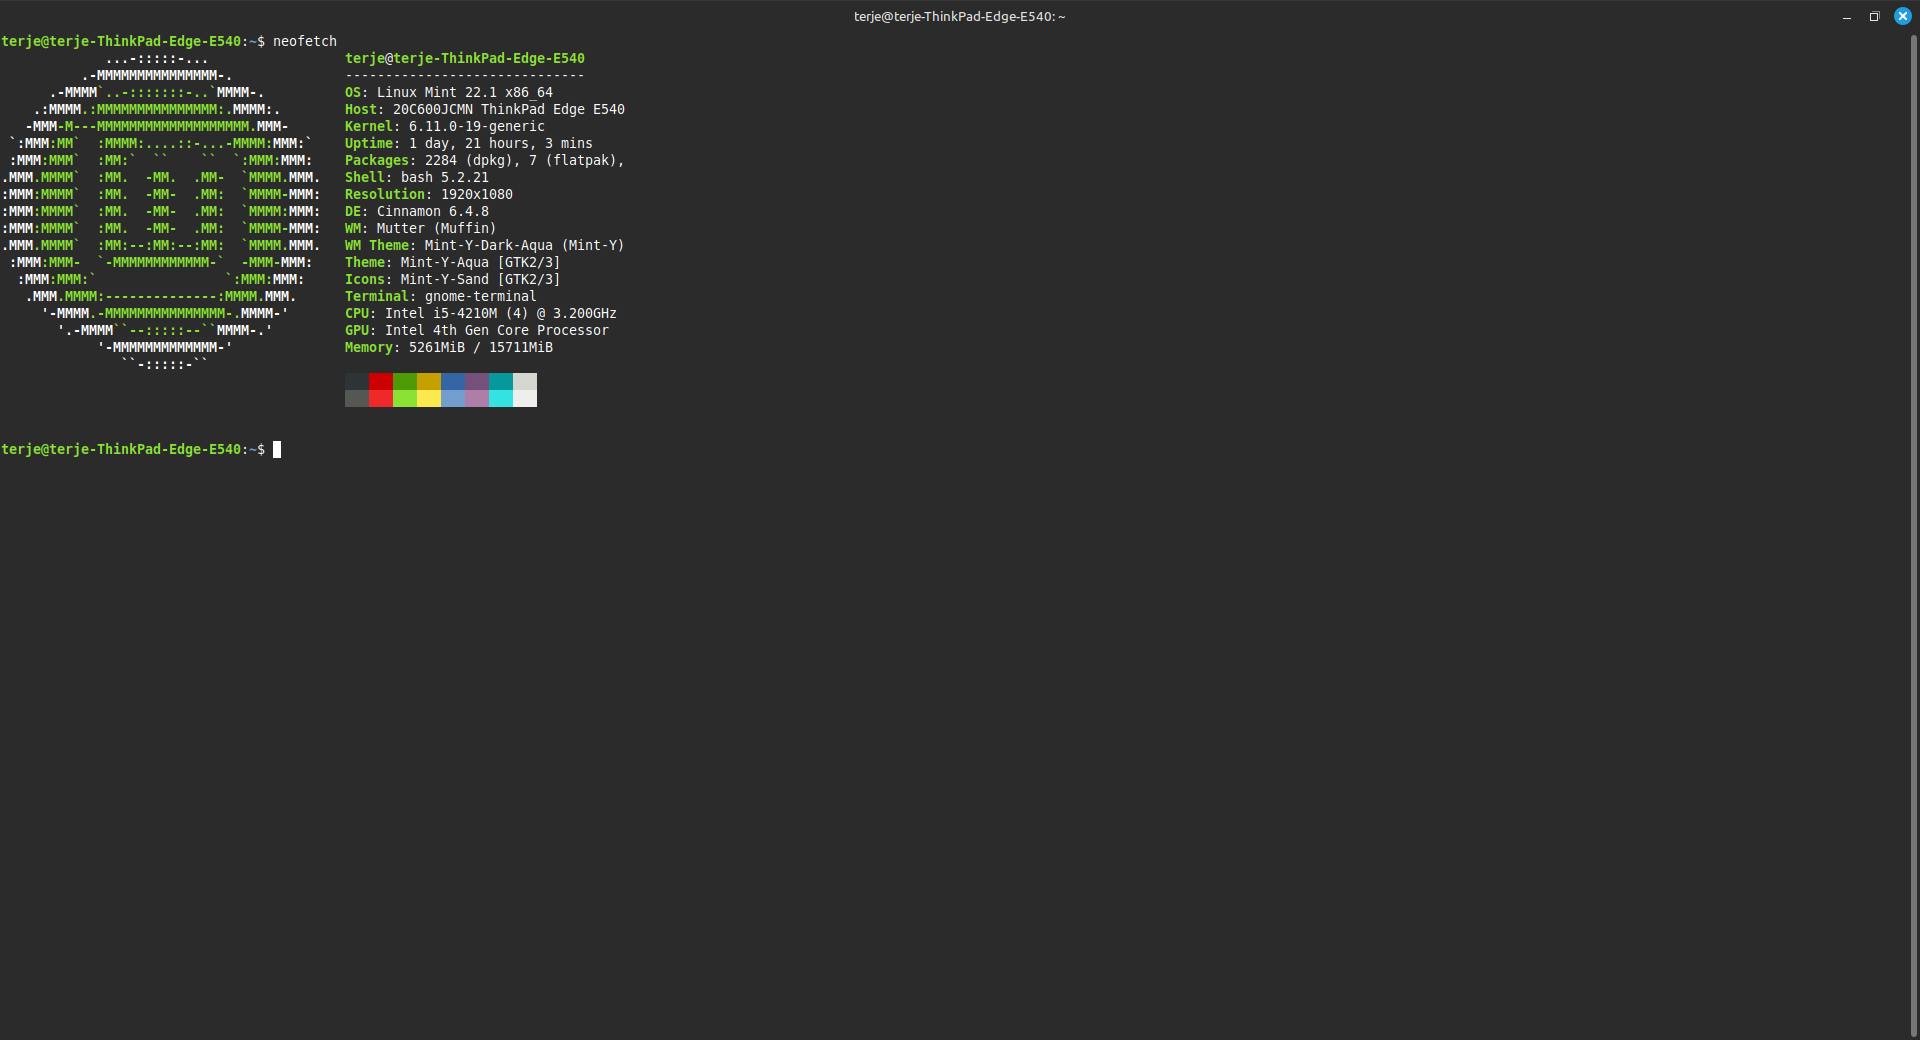Image resolution: width=1920 pixels, height=1040 pixels.
Task: Minimize the terminal window
Action: tap(1846, 17)
